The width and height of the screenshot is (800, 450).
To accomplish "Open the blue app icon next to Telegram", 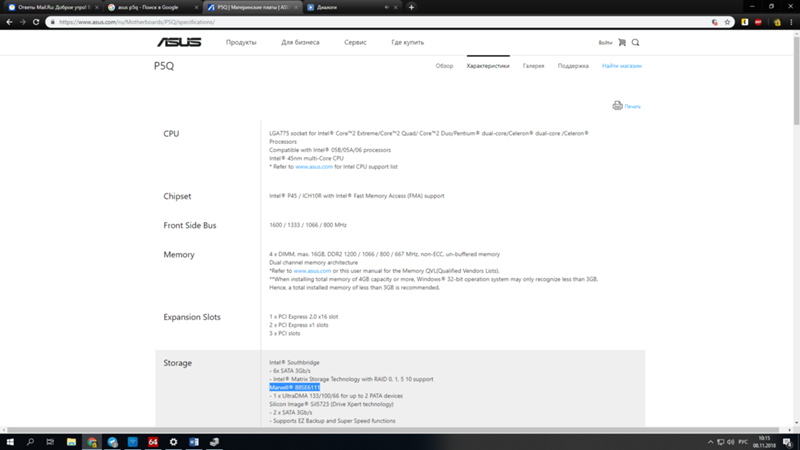I will [x=133, y=442].
